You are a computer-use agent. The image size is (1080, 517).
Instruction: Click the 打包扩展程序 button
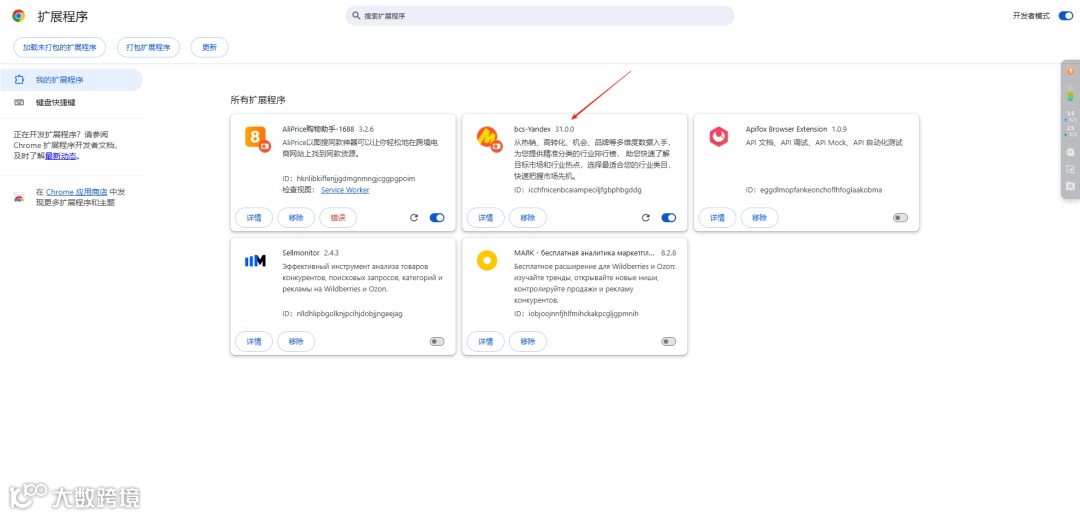pos(148,48)
